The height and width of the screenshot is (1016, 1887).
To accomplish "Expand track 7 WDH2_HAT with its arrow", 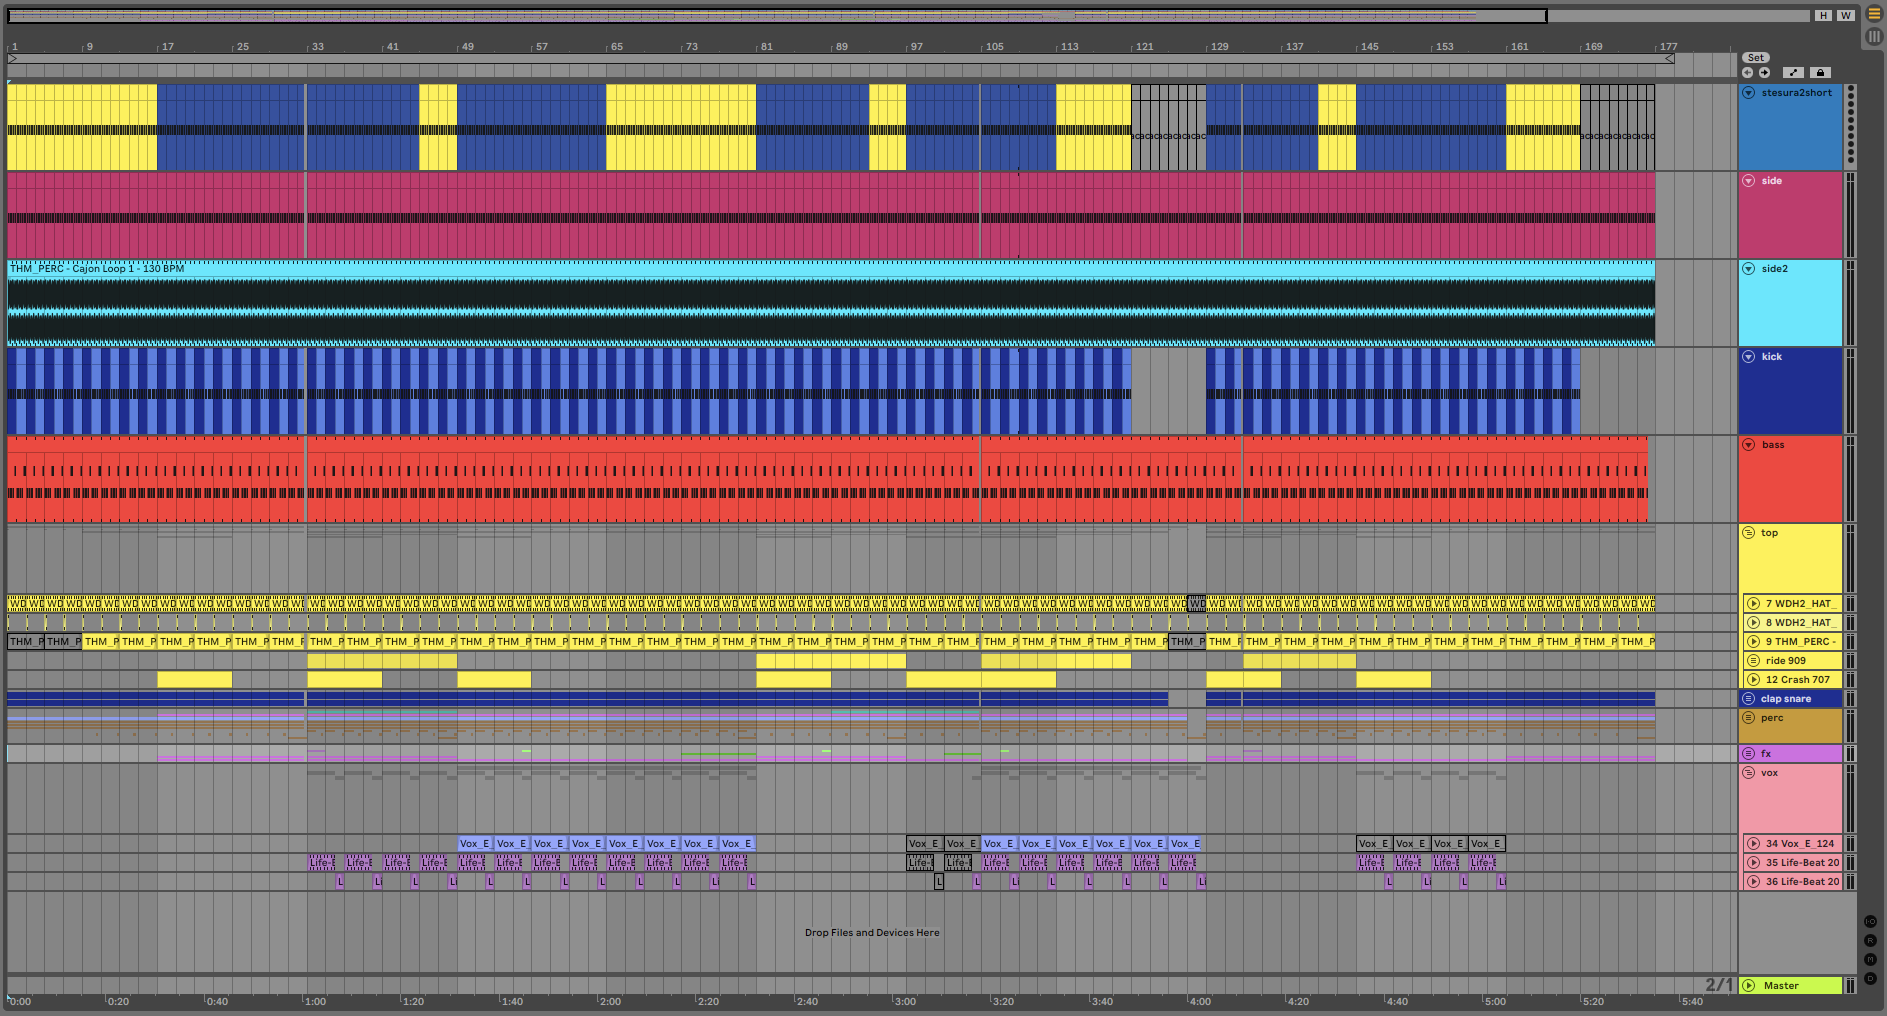I will [x=1753, y=604].
